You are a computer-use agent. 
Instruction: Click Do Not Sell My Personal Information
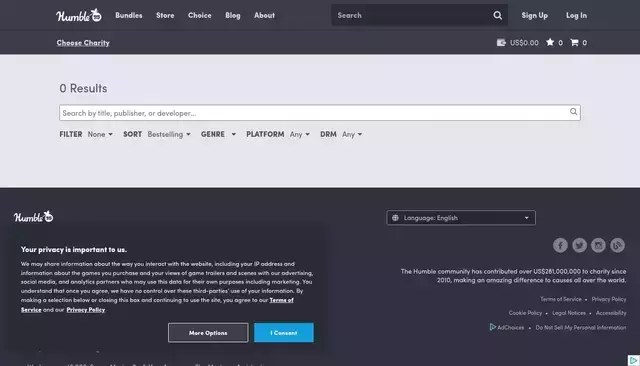580,327
